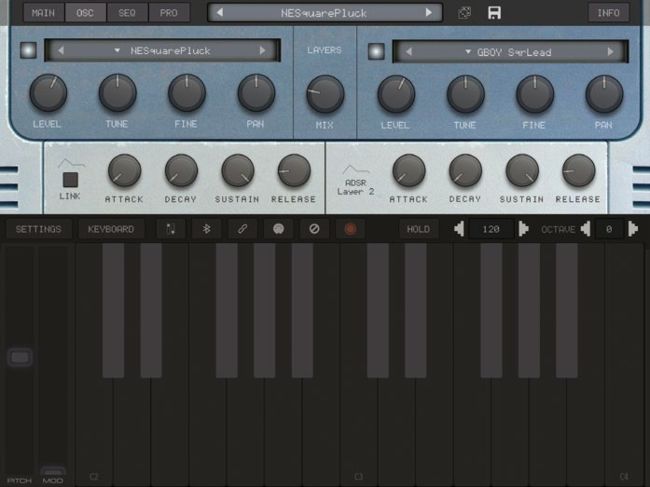
Task: Click the save preset floppy disk icon
Action: point(493,13)
